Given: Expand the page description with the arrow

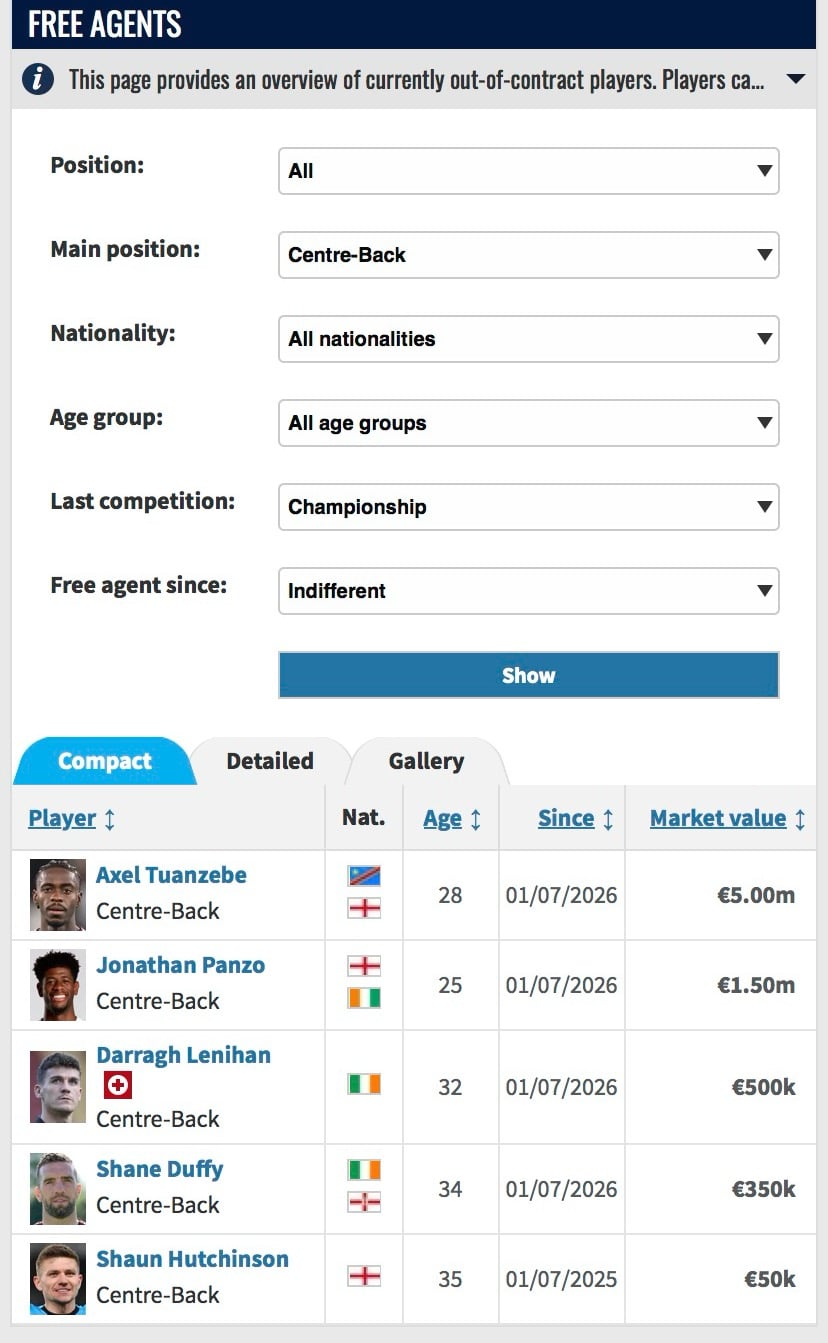Looking at the screenshot, I should coord(796,79).
